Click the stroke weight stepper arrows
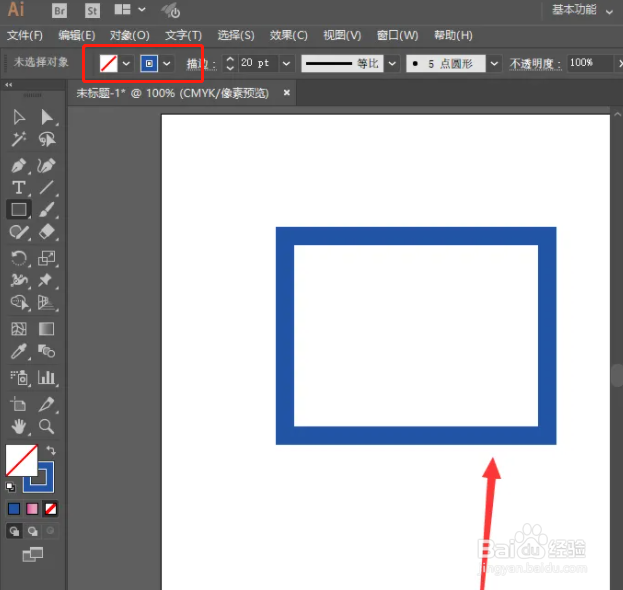The image size is (623, 590). [x=230, y=63]
